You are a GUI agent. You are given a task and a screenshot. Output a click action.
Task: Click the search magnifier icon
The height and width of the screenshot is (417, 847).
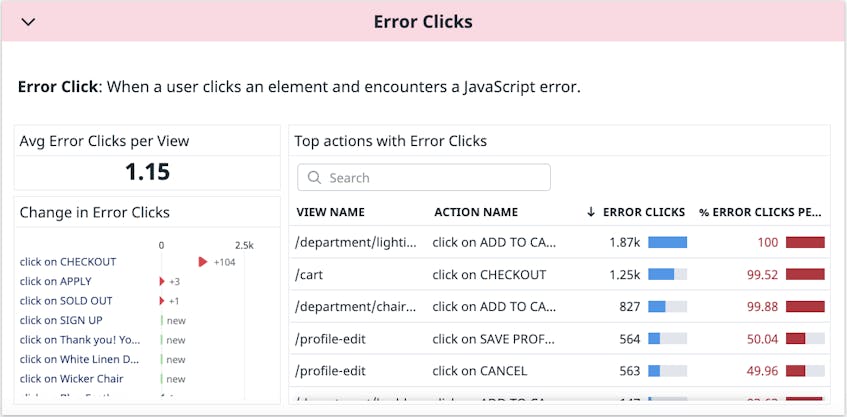coord(314,178)
